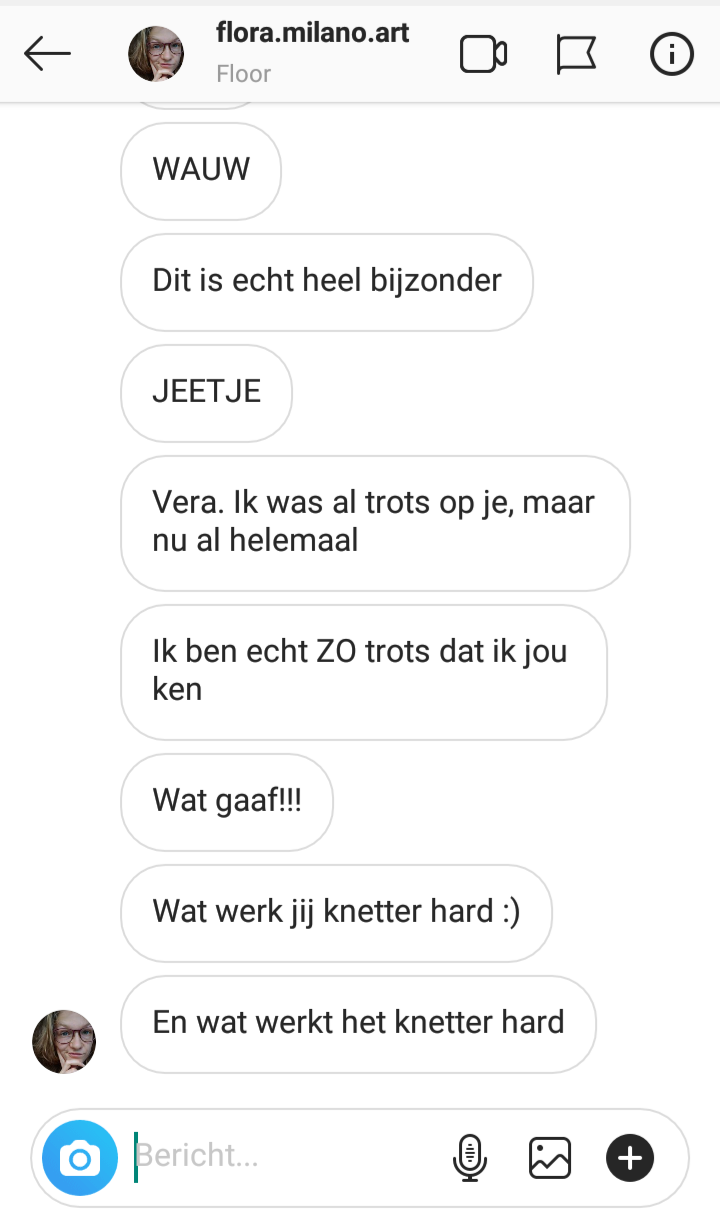The image size is (720, 1230).
Task: Tap the JEETJE message bubble
Action: 206,393
